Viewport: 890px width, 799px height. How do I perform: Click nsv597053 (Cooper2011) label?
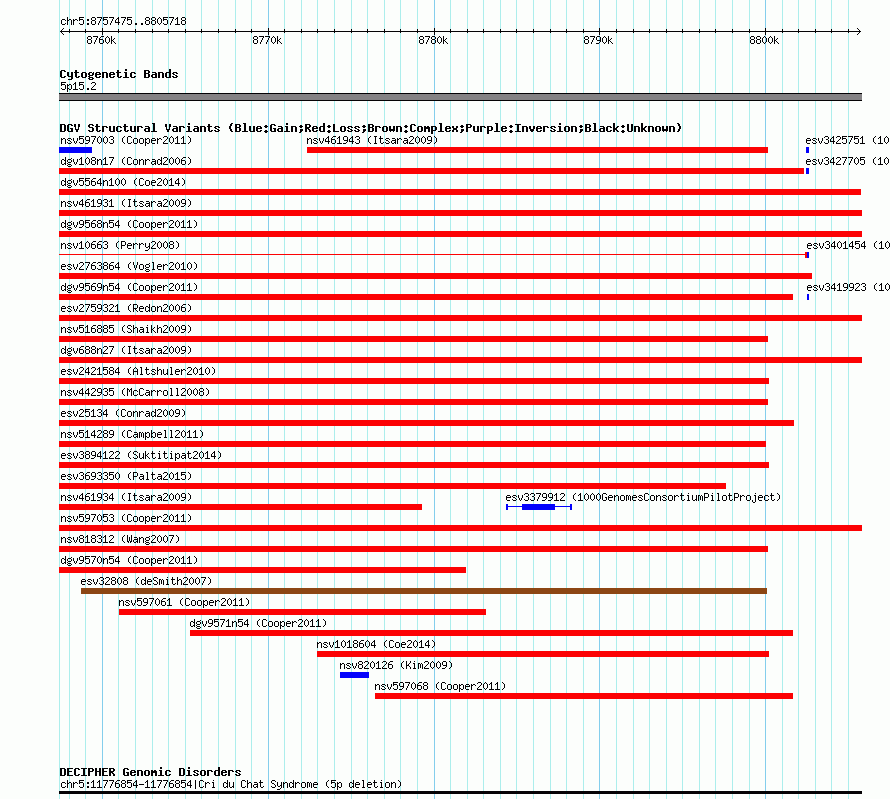click(126, 518)
